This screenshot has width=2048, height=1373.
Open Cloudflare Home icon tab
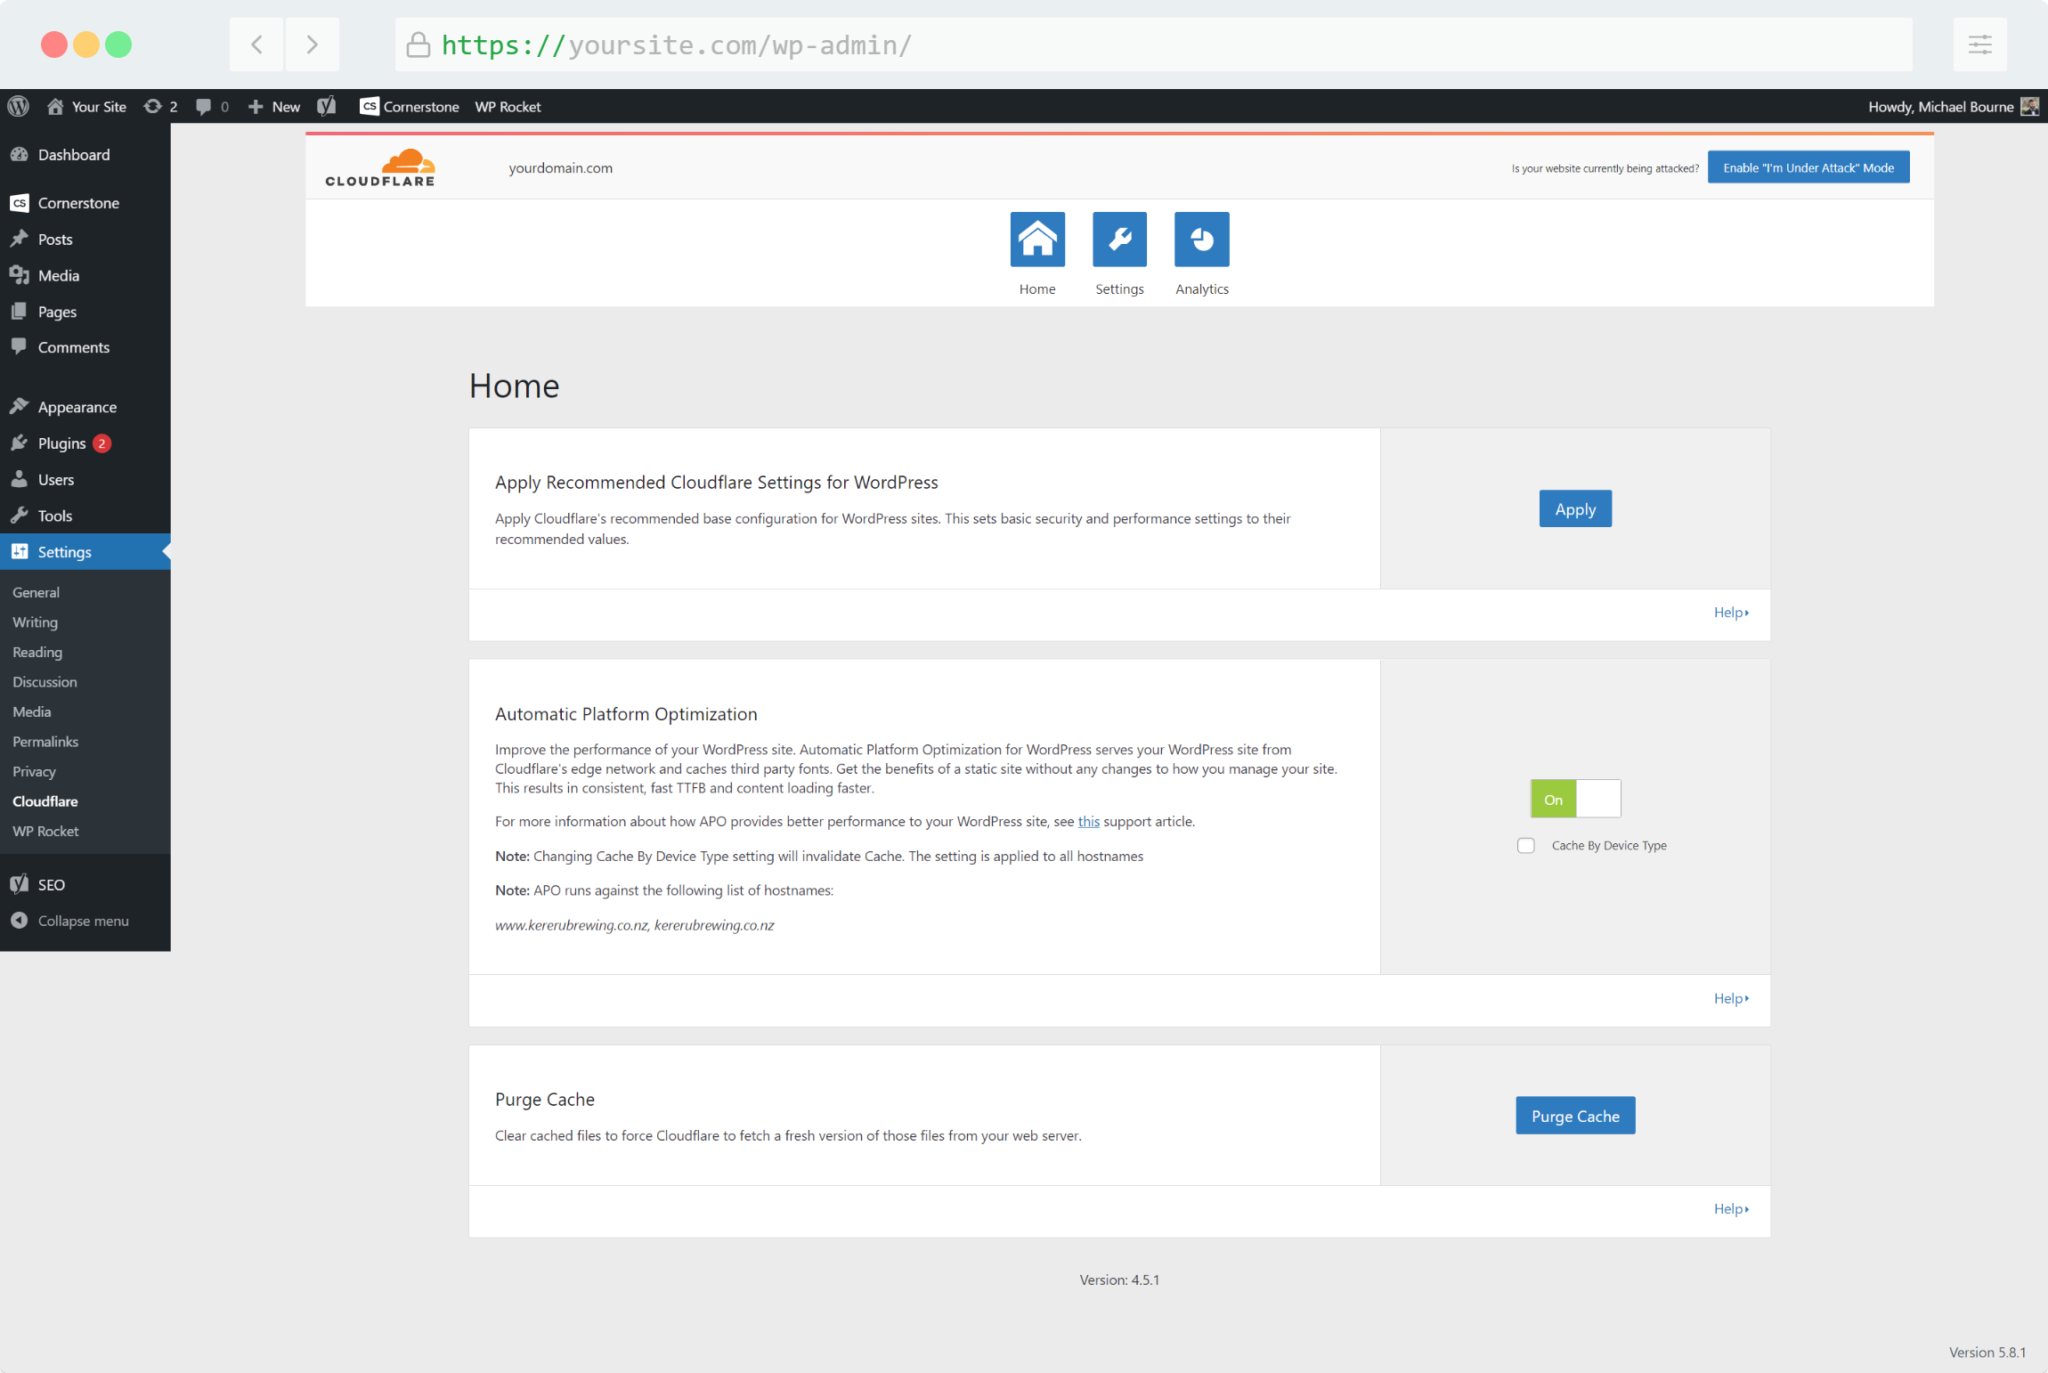pos(1037,239)
